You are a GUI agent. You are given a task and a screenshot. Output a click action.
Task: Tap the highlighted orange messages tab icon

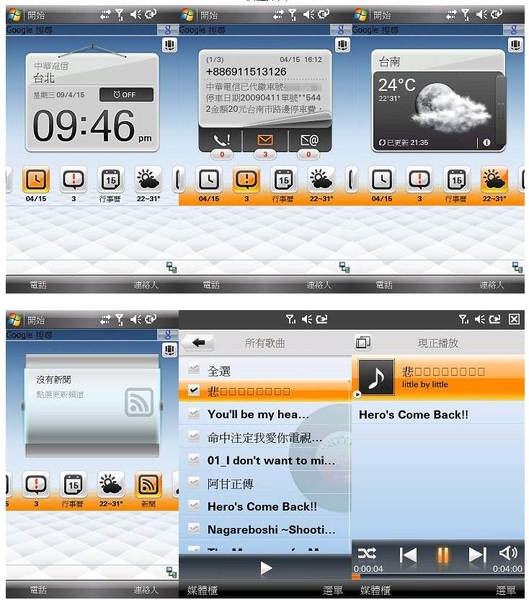[247, 180]
